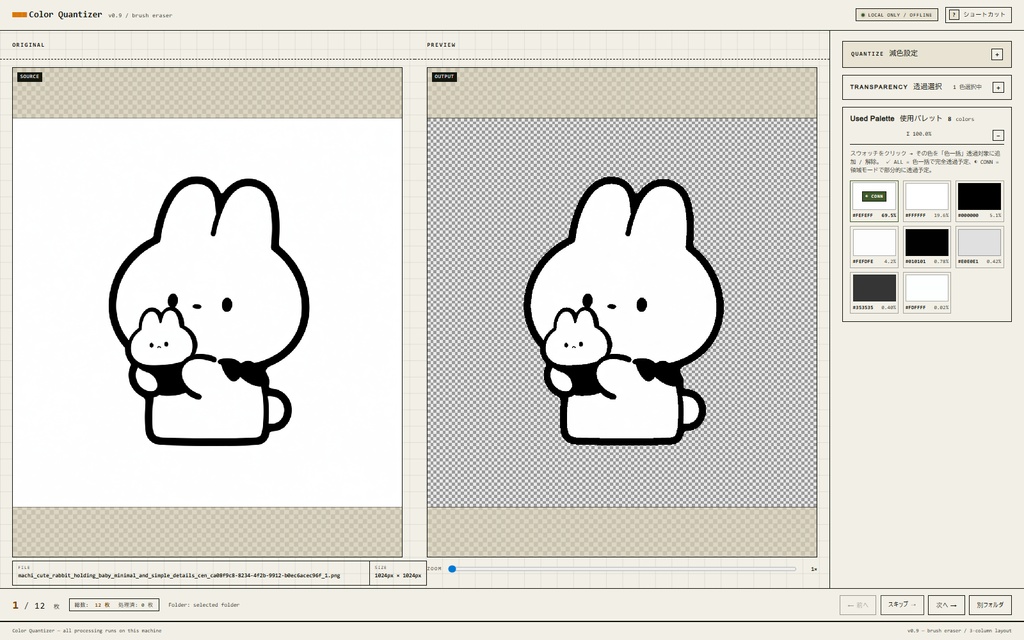This screenshot has width=1024, height=640.
Task: Click the Color Quantizer orange logo
Action: tap(19, 15)
